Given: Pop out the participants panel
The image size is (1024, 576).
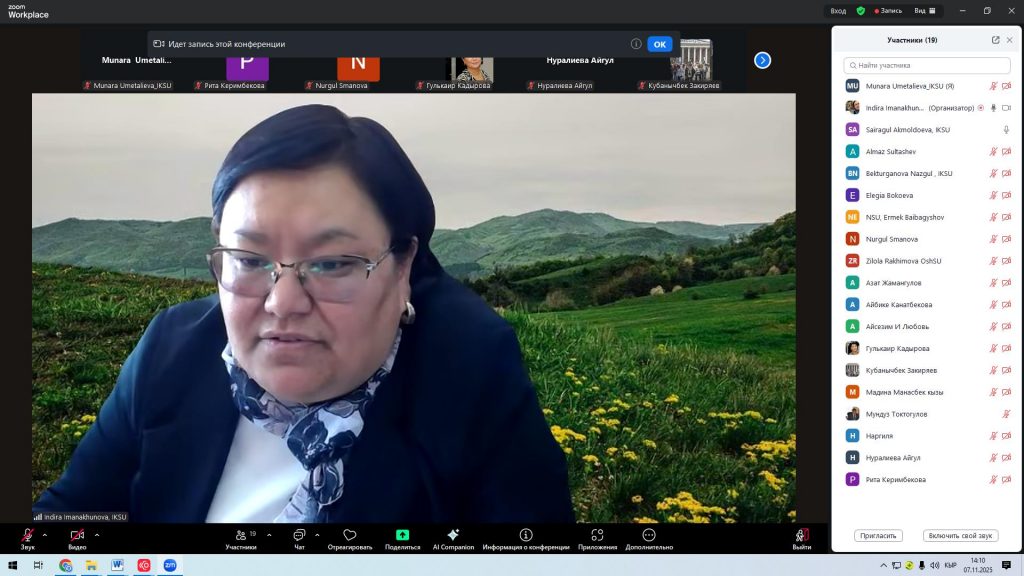Looking at the screenshot, I should coord(995,40).
